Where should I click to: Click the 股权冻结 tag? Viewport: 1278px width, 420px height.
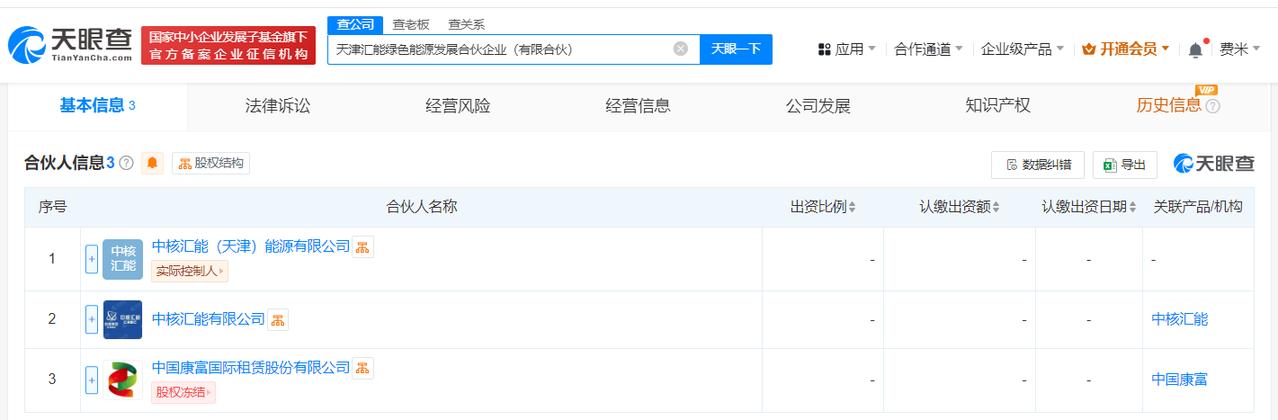[x=184, y=392]
